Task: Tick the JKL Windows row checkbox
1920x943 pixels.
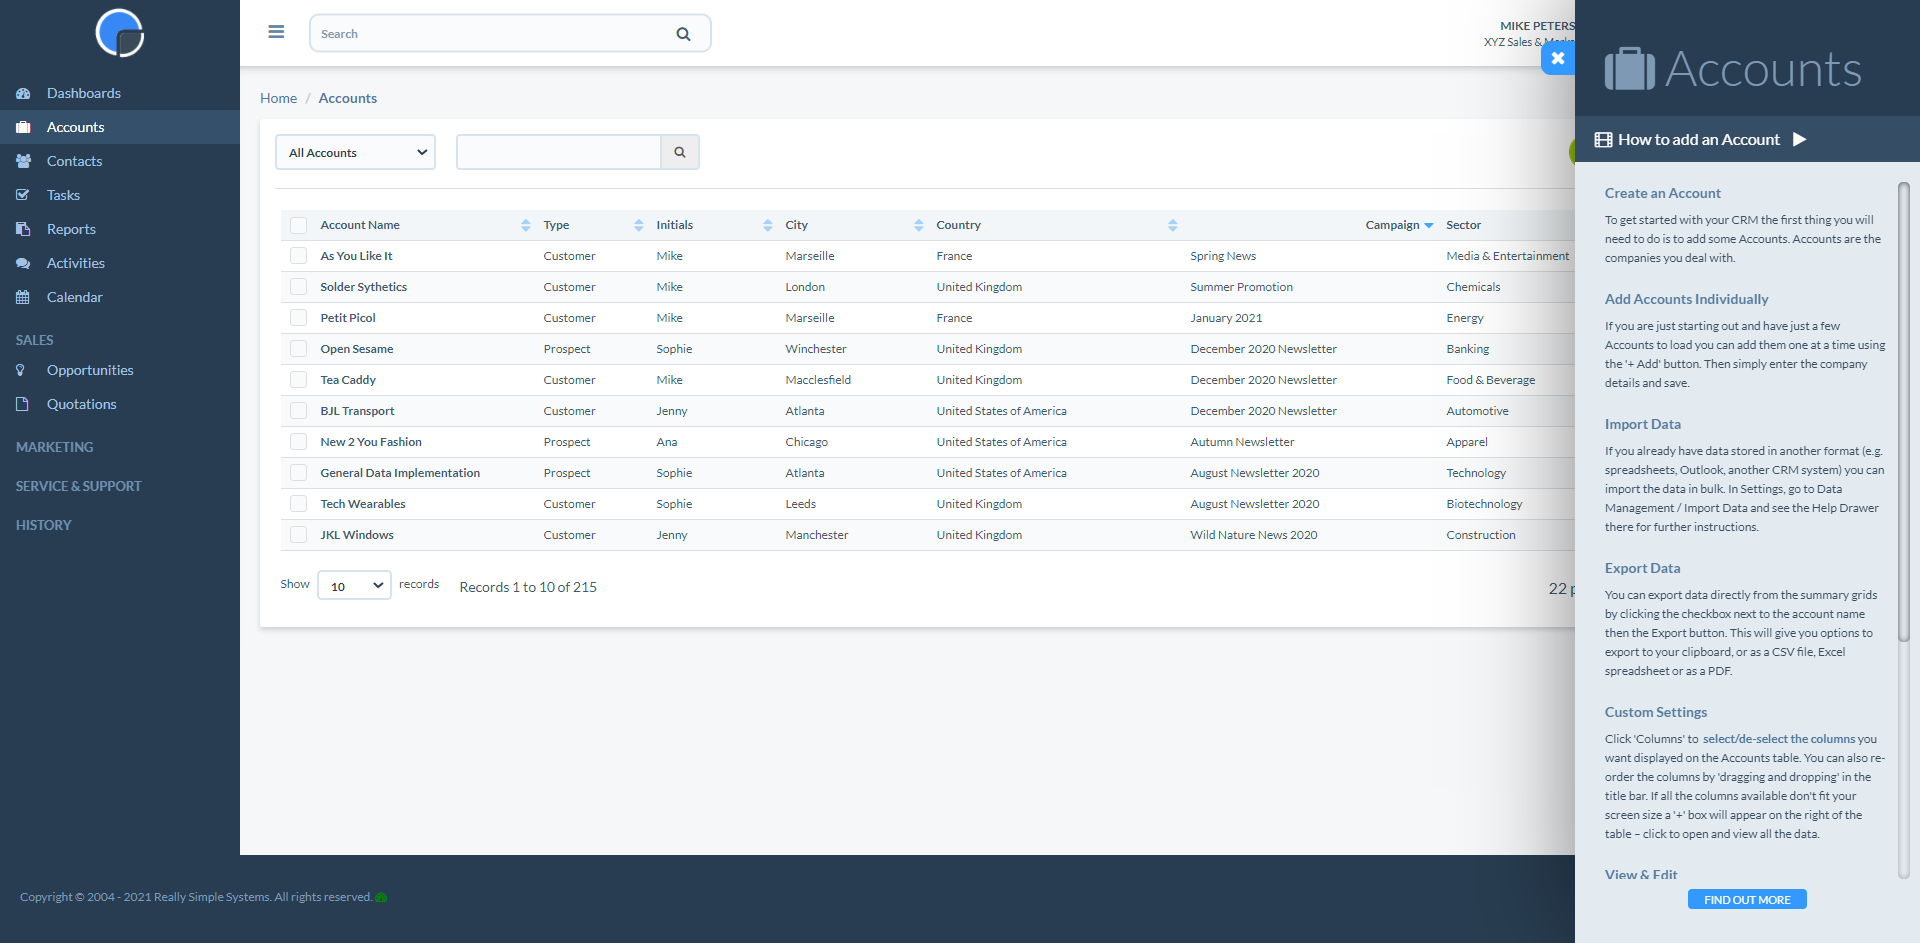Action: 298,535
